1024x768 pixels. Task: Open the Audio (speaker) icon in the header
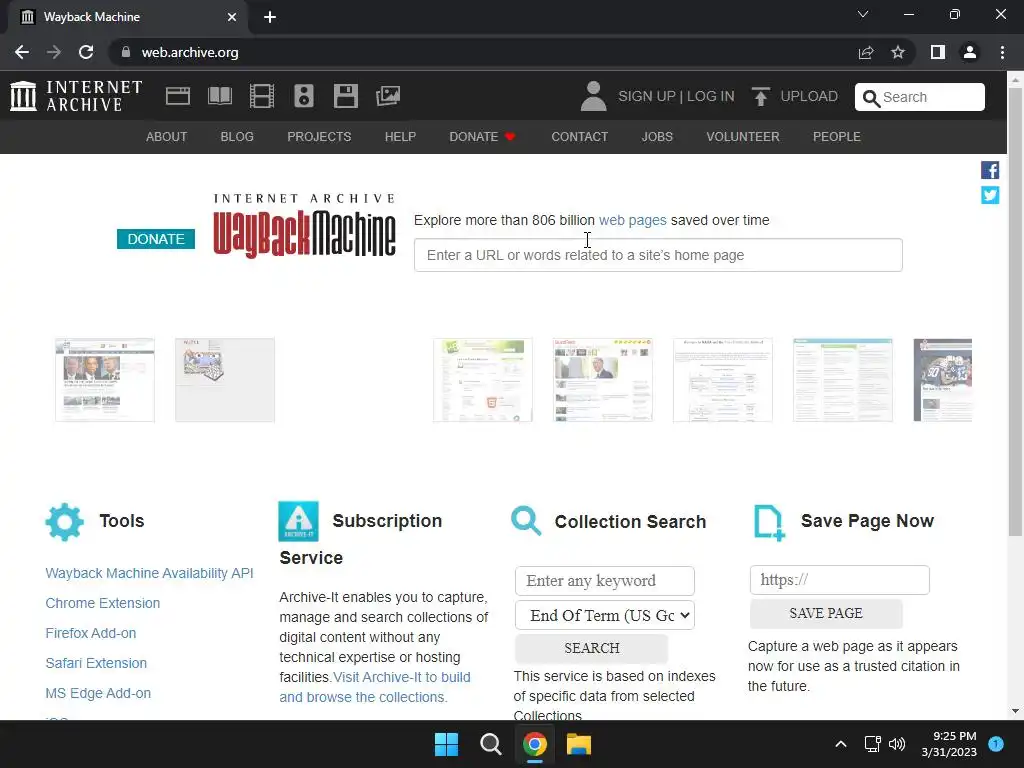tap(304, 96)
